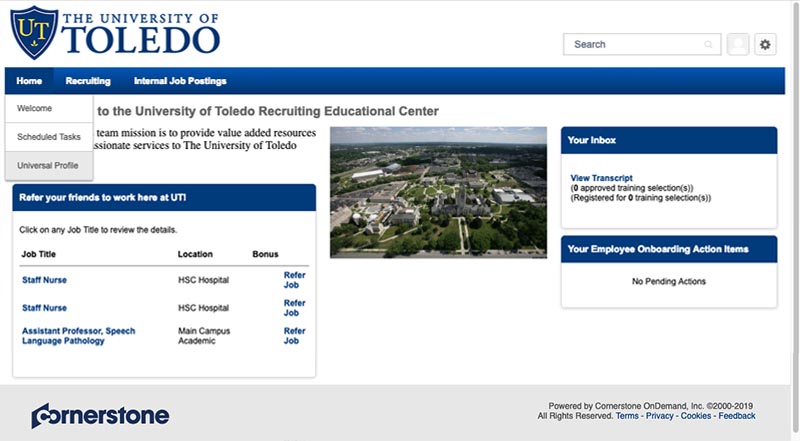Click Refer Job for Assistant Professor posting
The height and width of the screenshot is (441, 800).
click(294, 336)
